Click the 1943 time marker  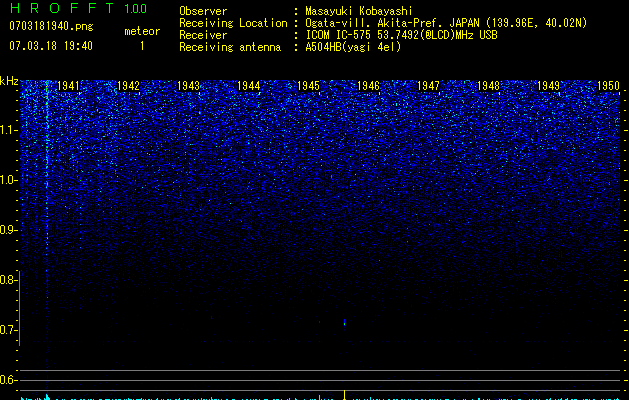189,86
